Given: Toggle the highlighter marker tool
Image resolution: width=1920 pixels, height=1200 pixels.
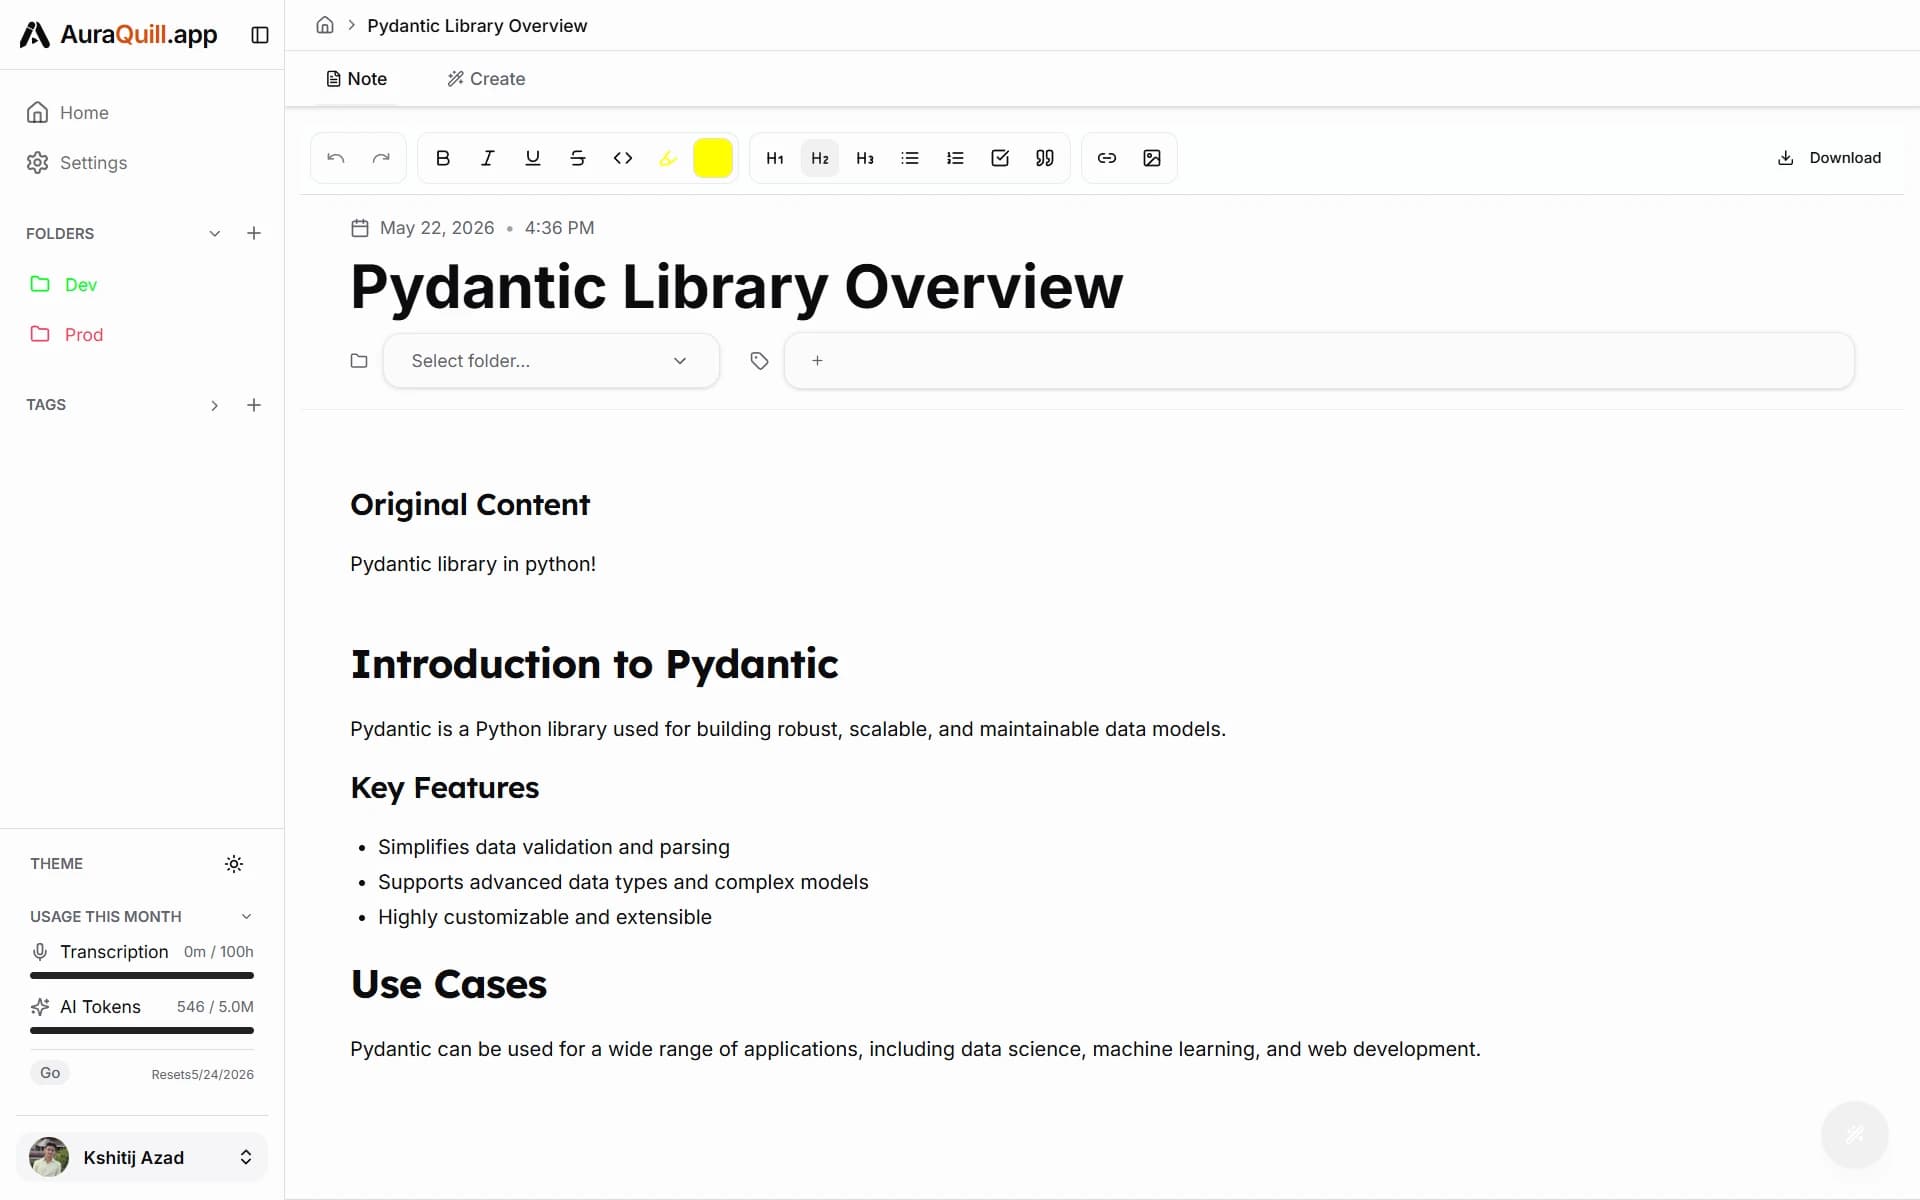Looking at the screenshot, I should tap(668, 158).
